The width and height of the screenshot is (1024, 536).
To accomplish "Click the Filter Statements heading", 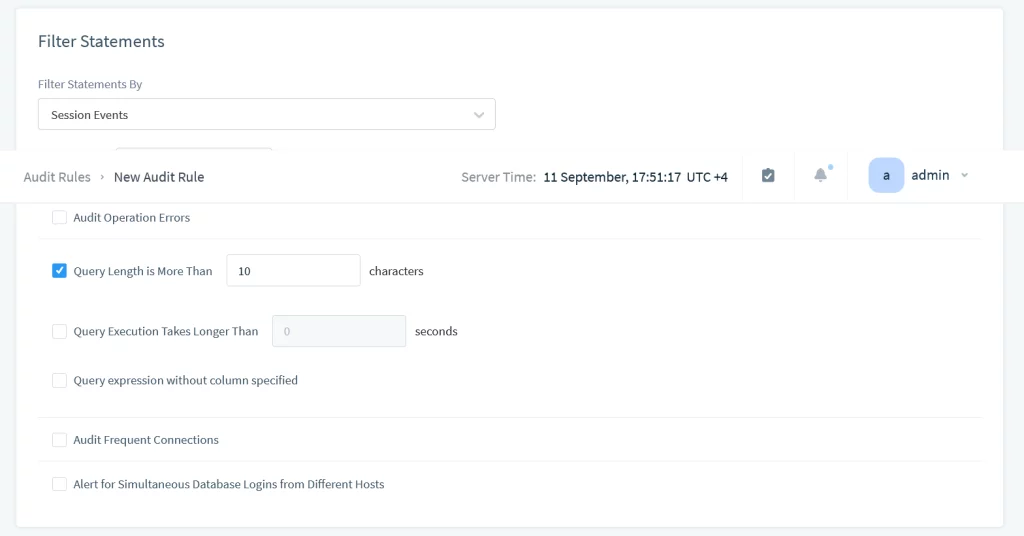I will click(101, 41).
